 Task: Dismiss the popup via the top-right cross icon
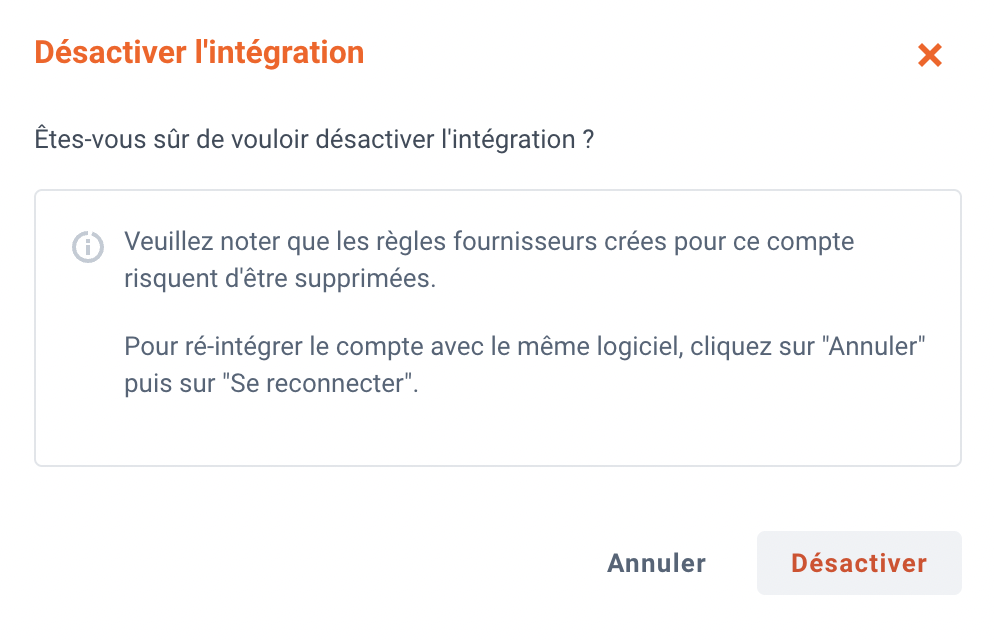[929, 55]
